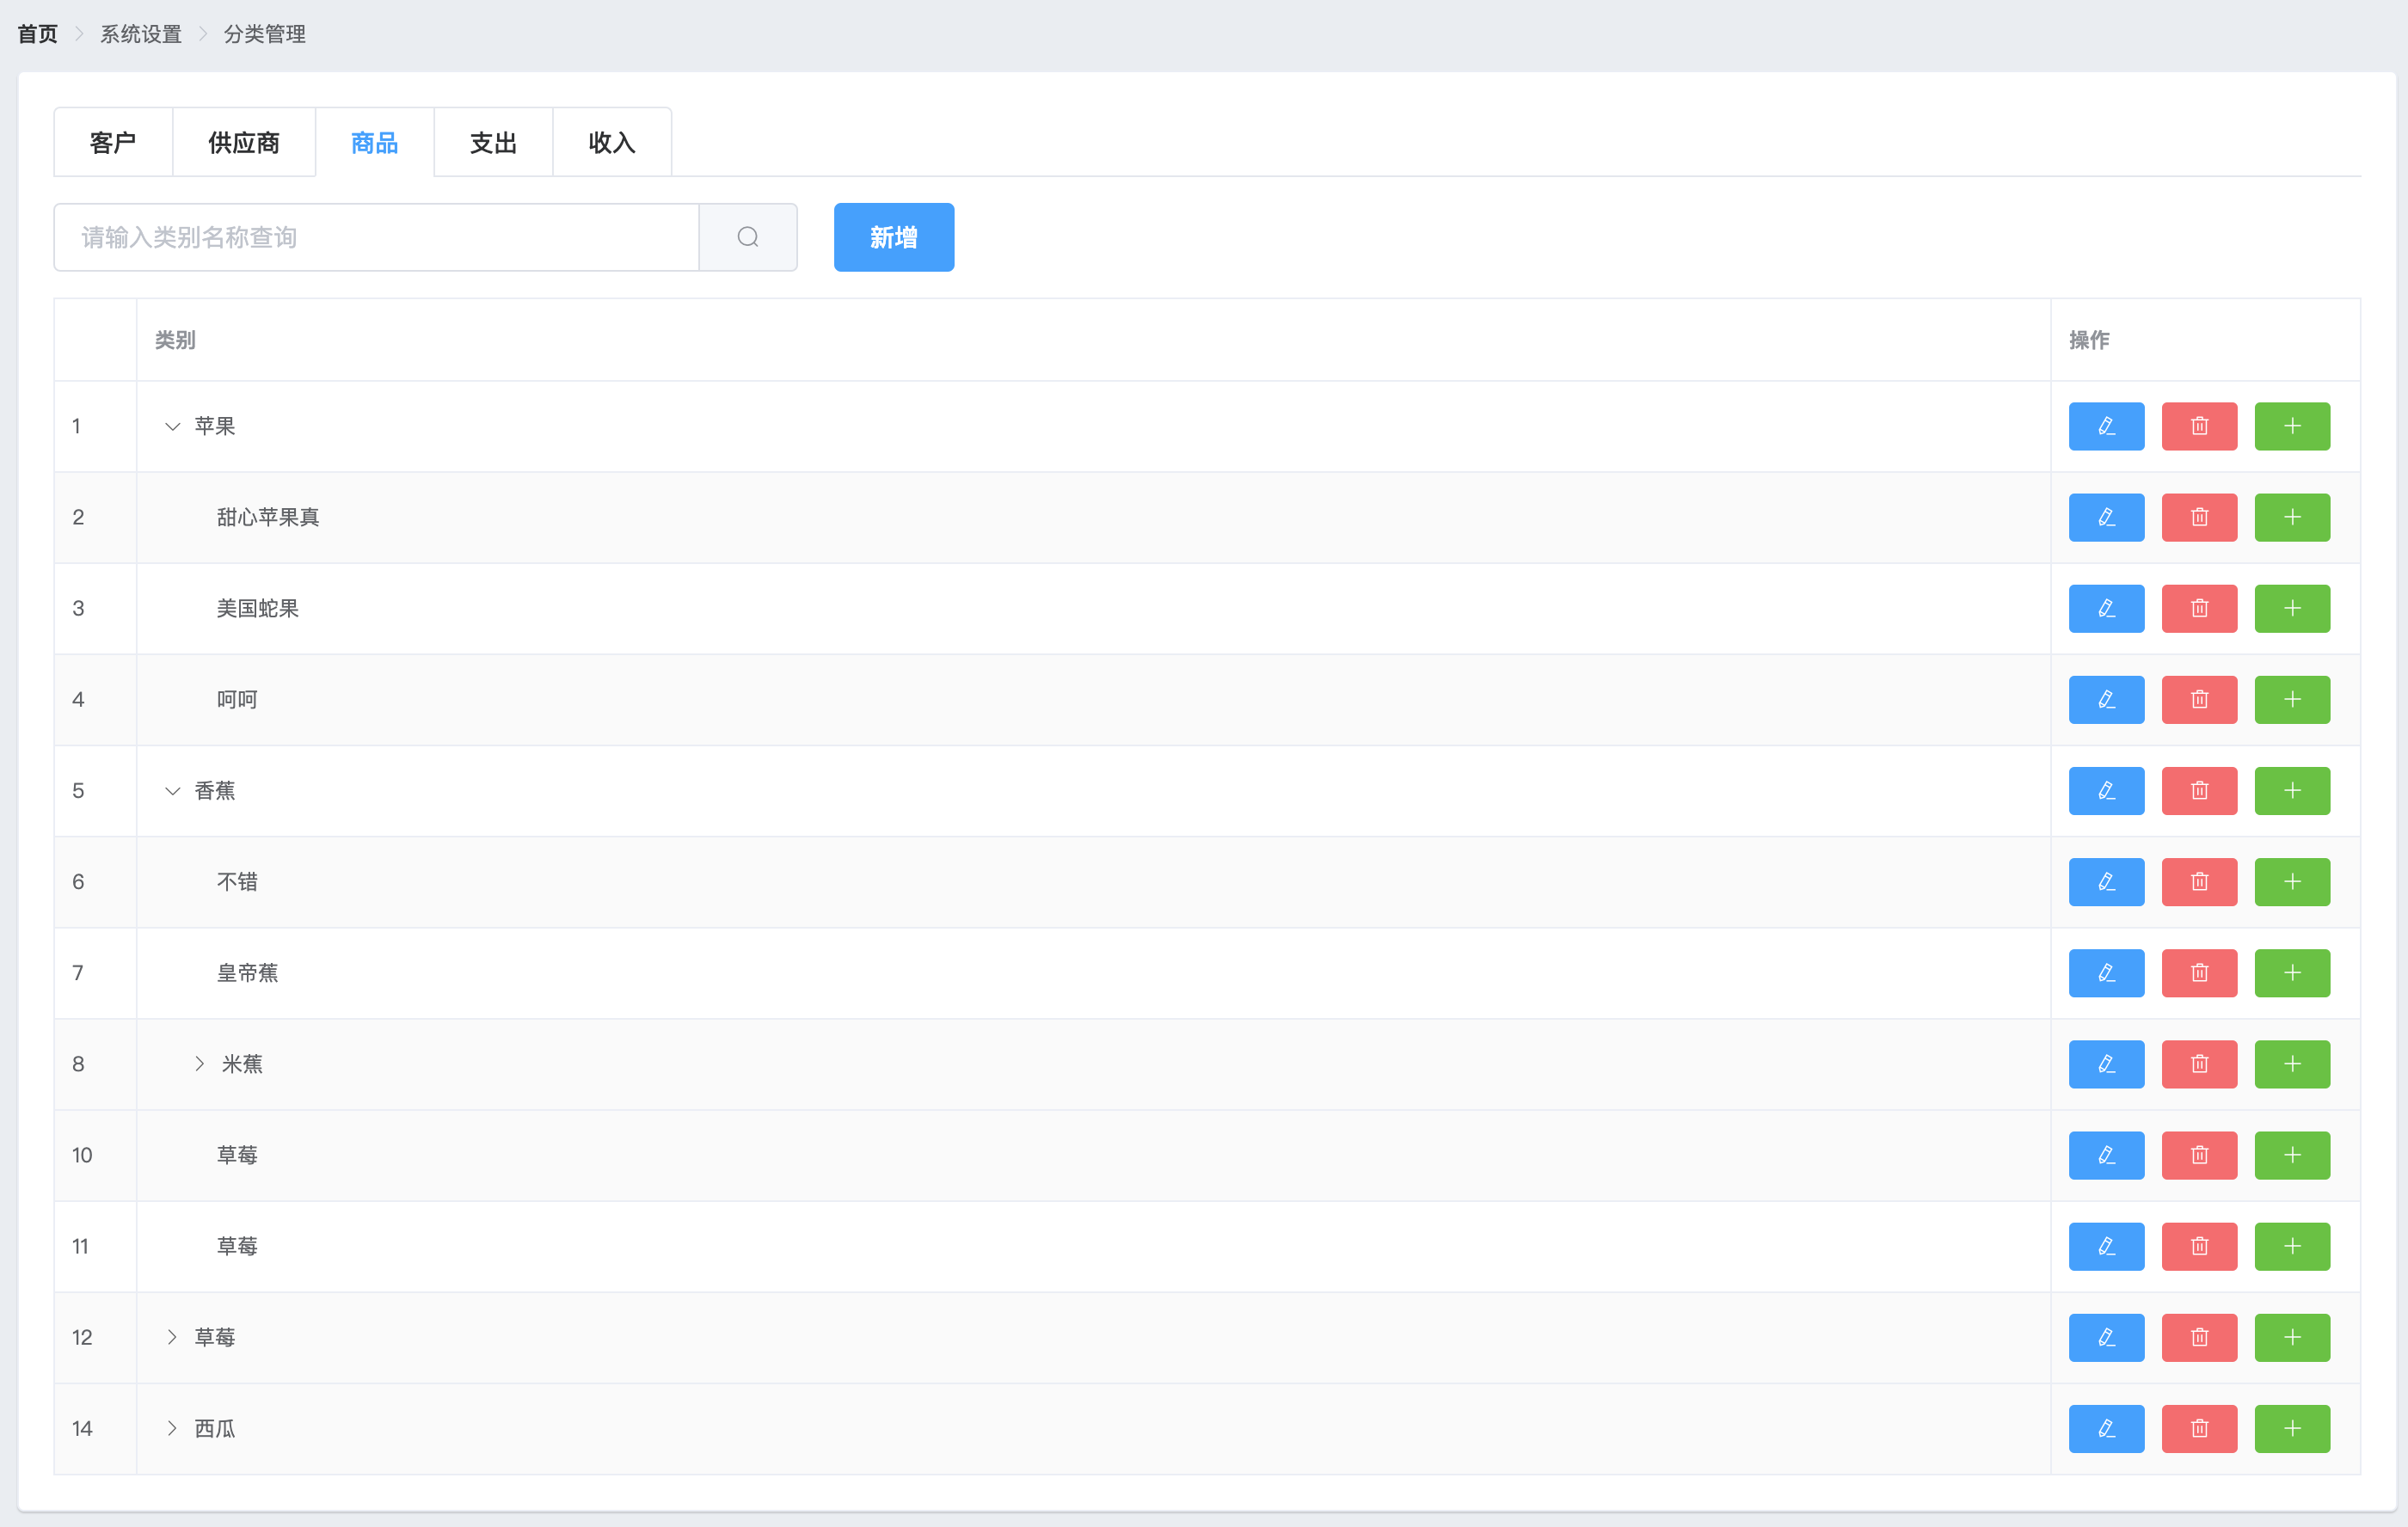Screen dimensions: 2408x1527
Task: Open the 支出 tab
Action: [493, 142]
